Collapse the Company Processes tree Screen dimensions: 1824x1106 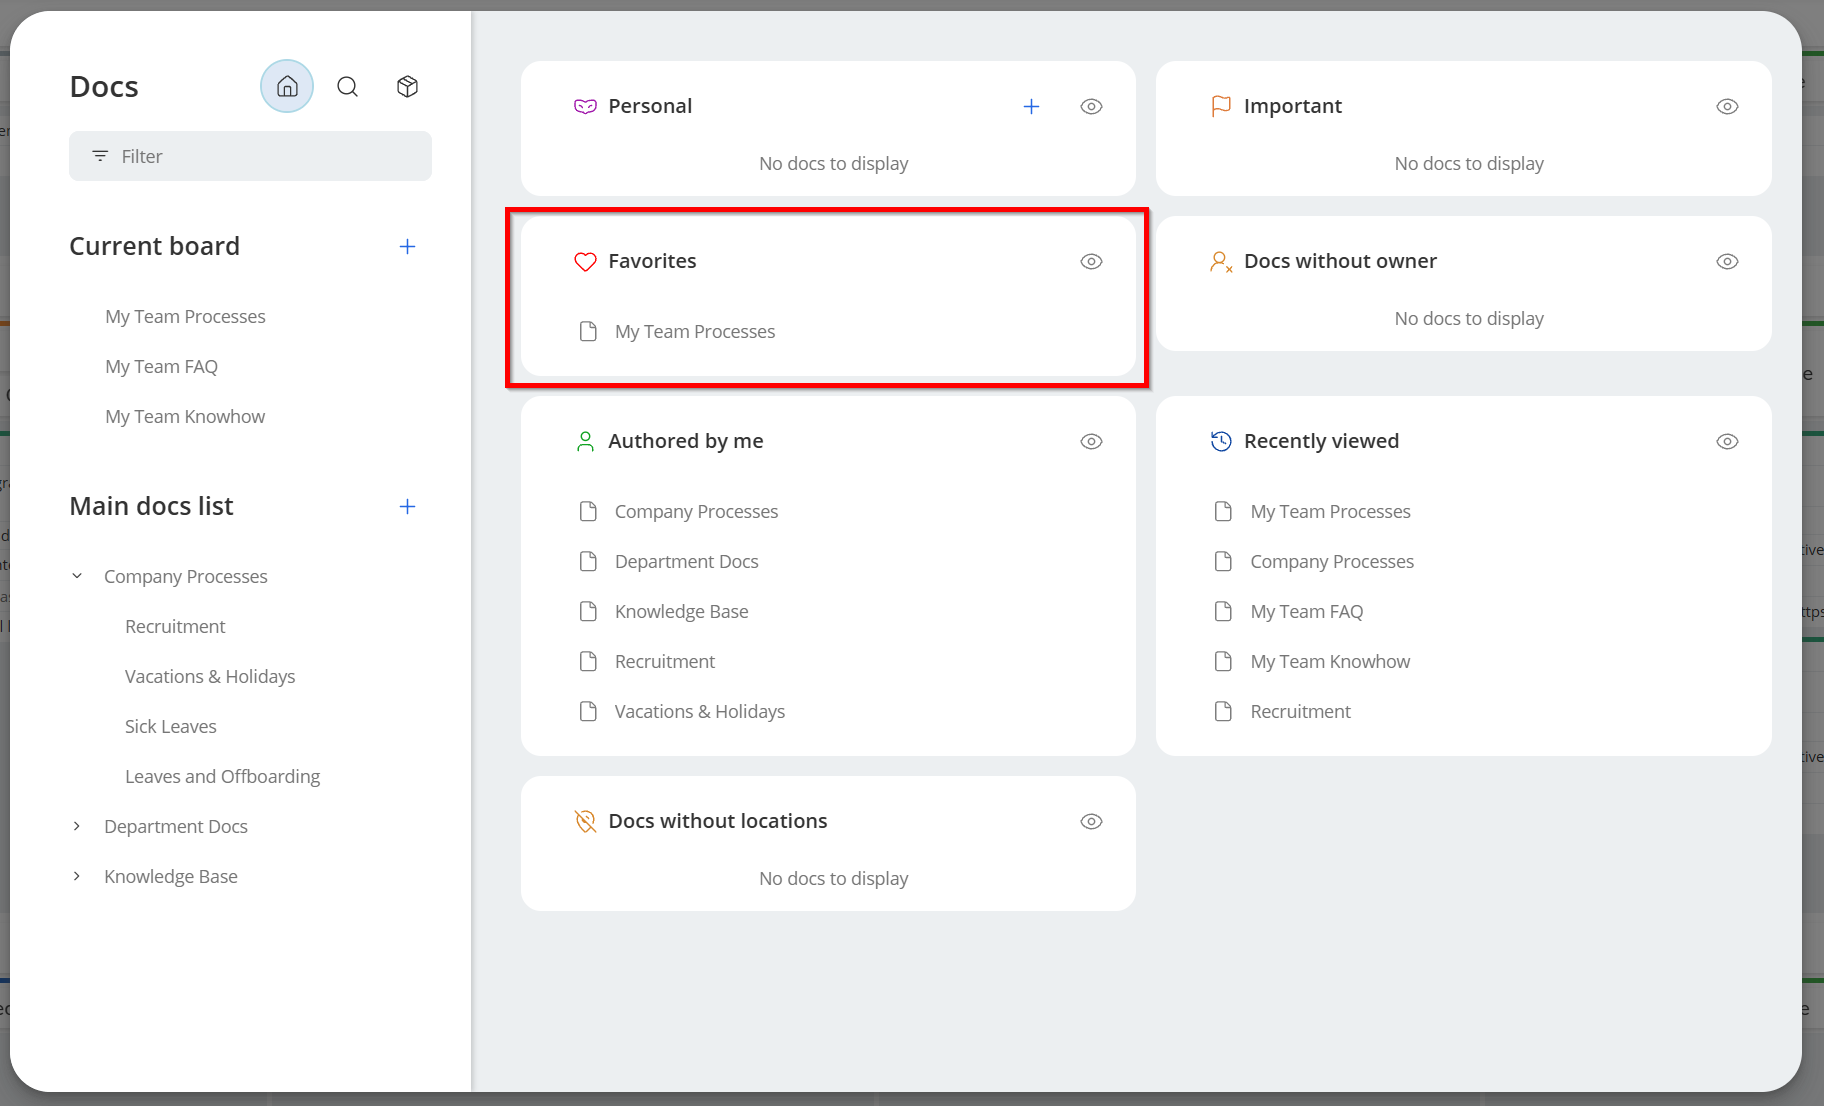coord(77,576)
